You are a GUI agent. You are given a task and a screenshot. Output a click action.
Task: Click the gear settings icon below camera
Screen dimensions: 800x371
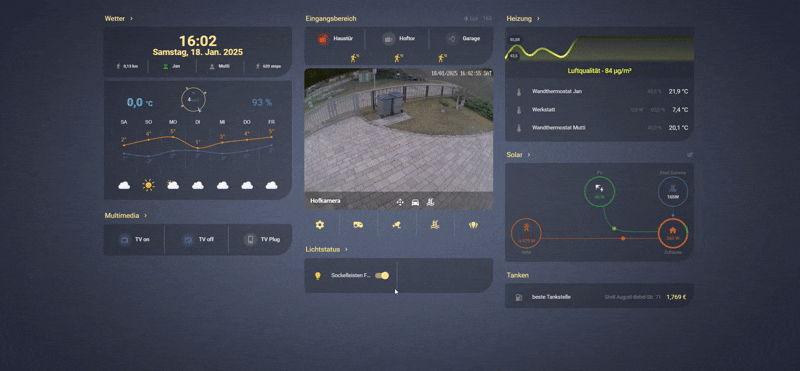(x=320, y=225)
